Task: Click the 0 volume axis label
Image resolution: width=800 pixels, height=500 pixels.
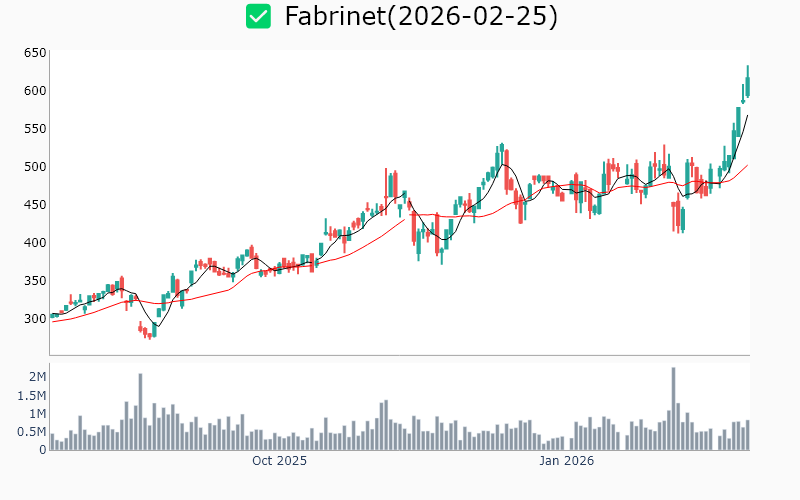Action: [x=42, y=450]
